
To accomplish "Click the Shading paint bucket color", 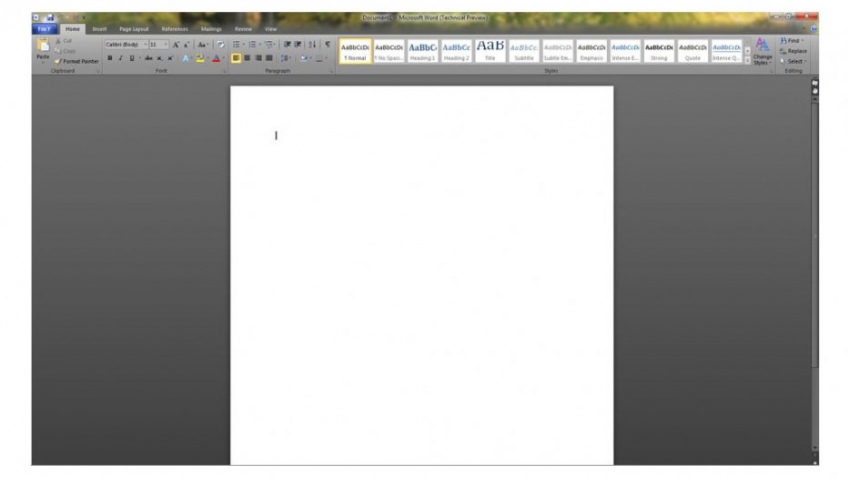I will 304,58.
